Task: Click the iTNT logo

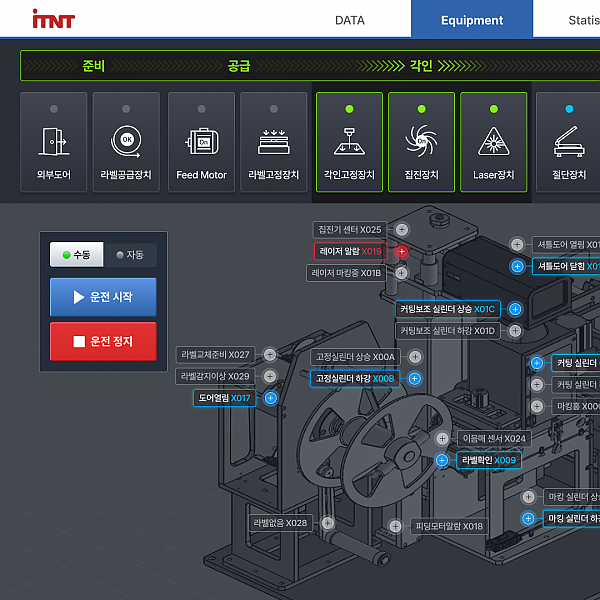Action: pos(53,20)
